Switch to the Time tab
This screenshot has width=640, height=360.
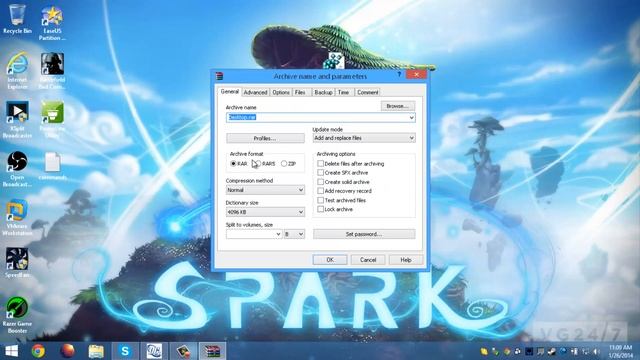(343, 93)
